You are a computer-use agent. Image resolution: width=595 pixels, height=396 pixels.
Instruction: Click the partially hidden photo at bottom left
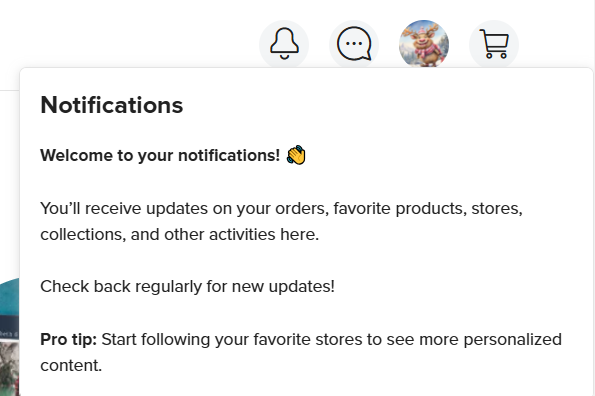9,362
